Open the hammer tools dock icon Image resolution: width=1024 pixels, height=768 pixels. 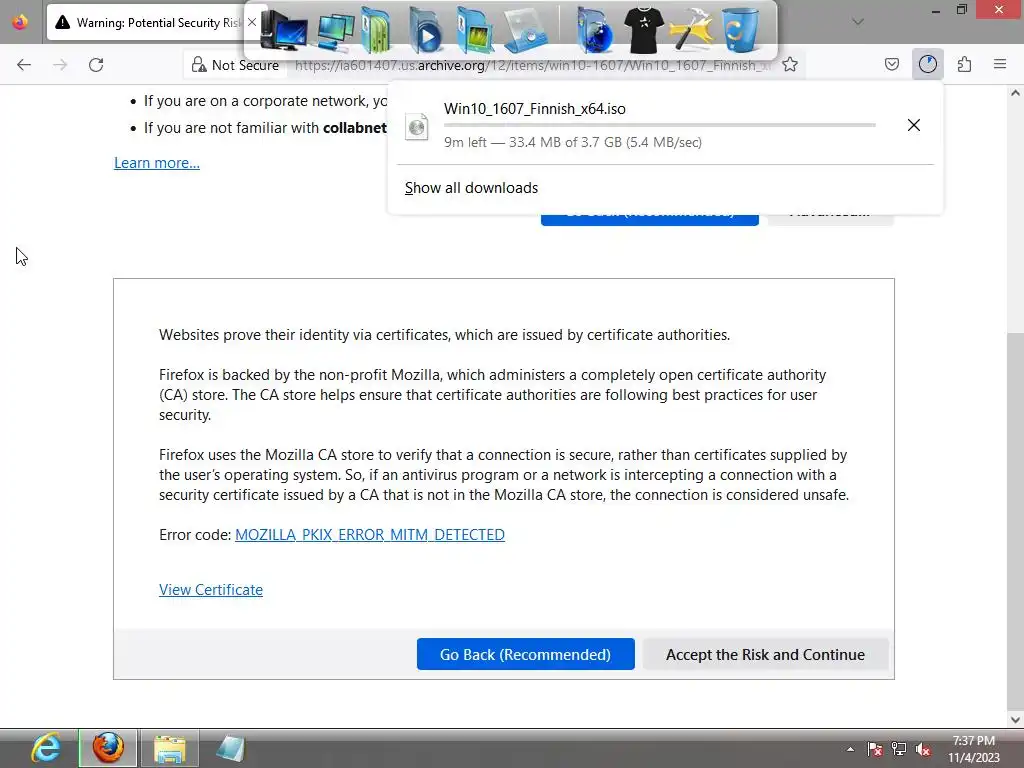tap(692, 31)
